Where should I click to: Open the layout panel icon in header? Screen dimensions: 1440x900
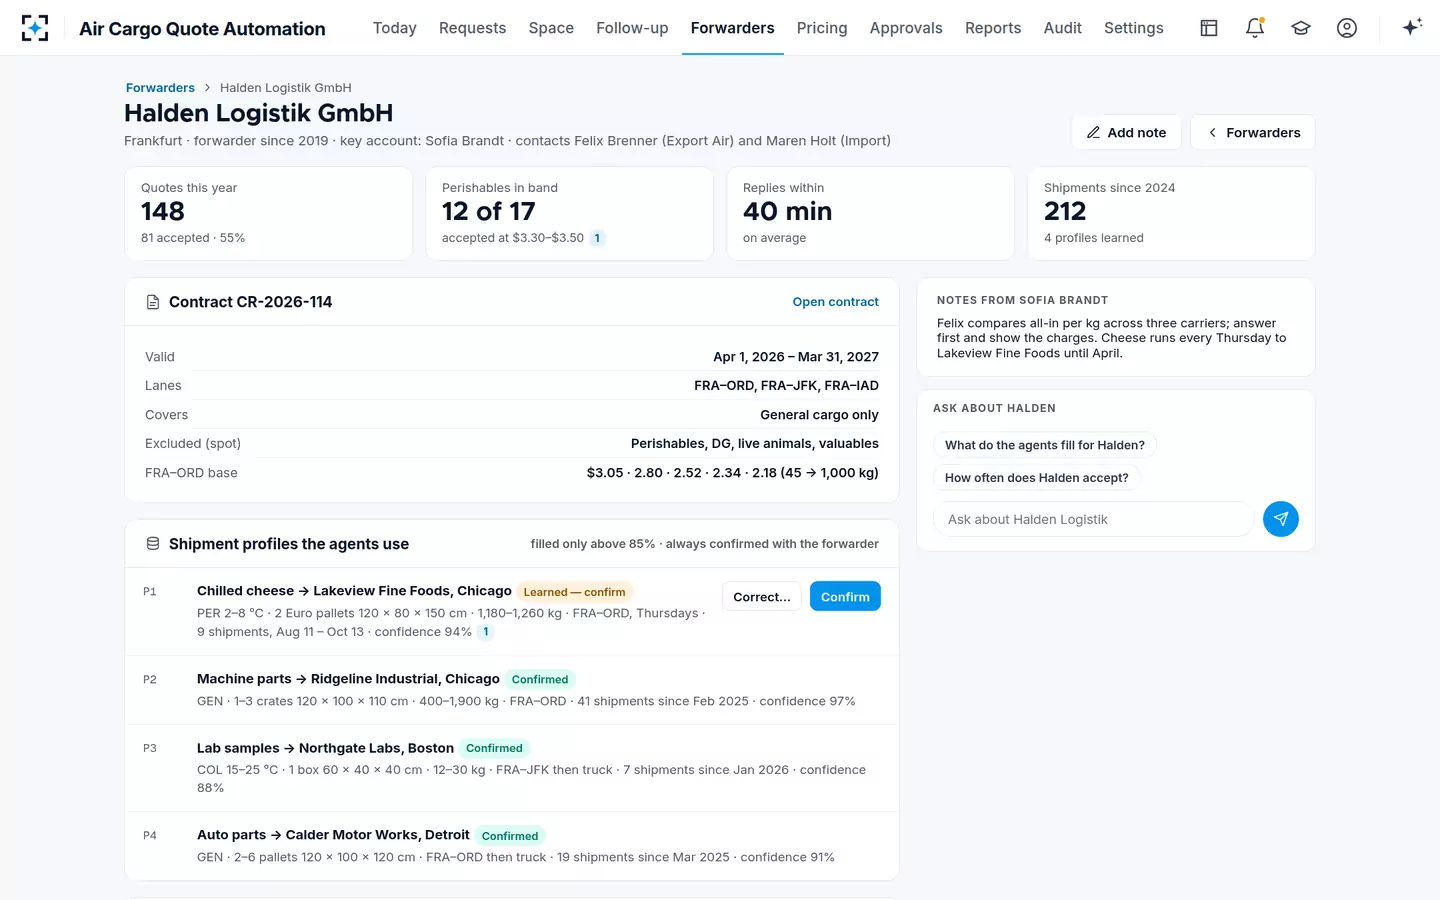pos(1209,28)
